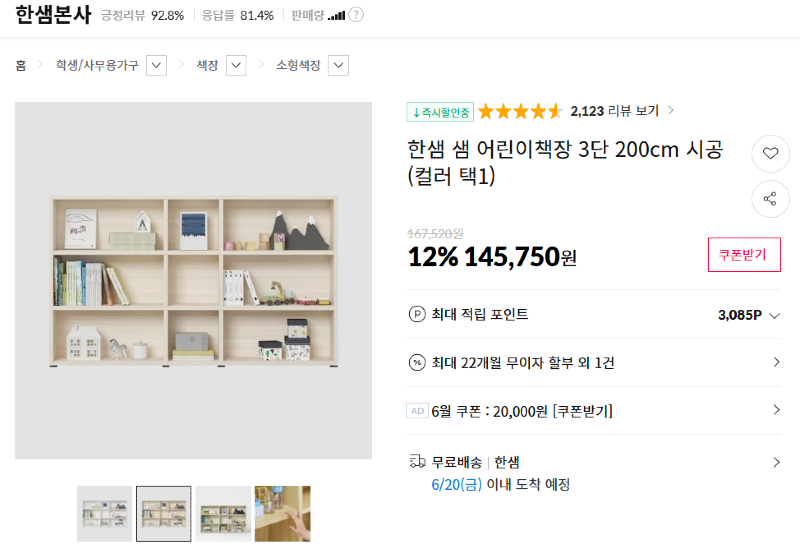800x549 pixels.
Task: Open the 학생/사무용가구 category dropdown
Action: [156, 65]
